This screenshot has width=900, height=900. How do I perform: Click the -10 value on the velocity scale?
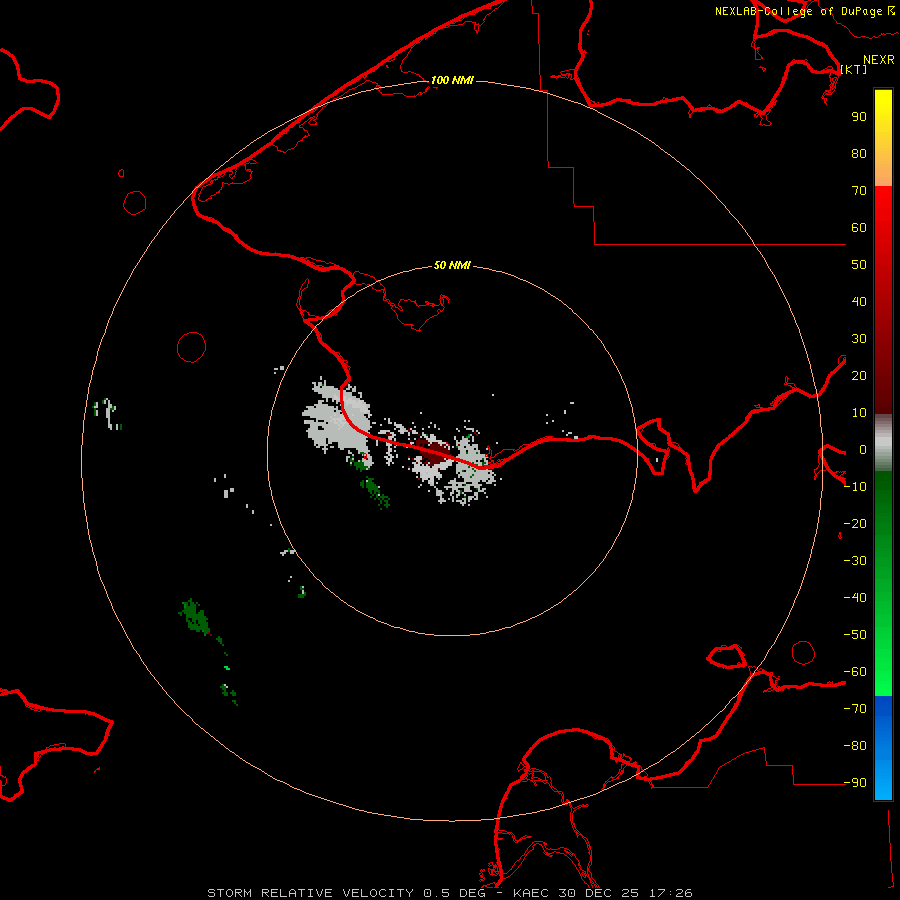[x=855, y=487]
